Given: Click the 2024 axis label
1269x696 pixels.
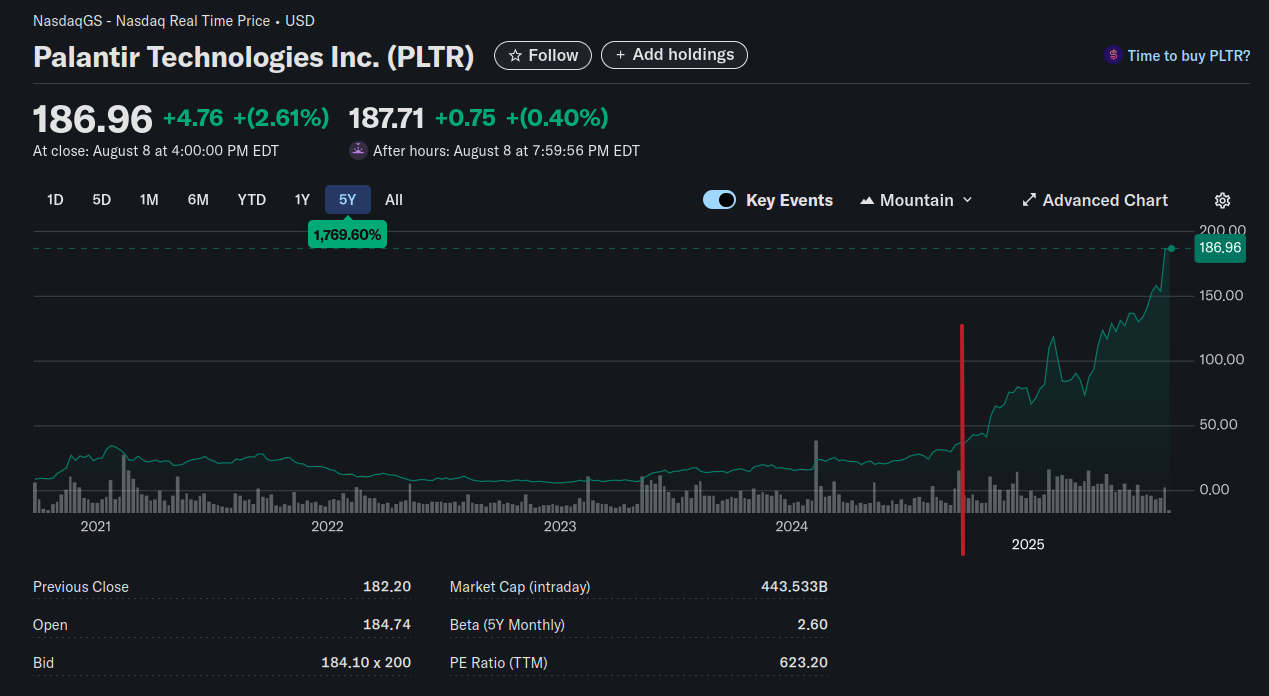Looking at the screenshot, I should (792, 526).
